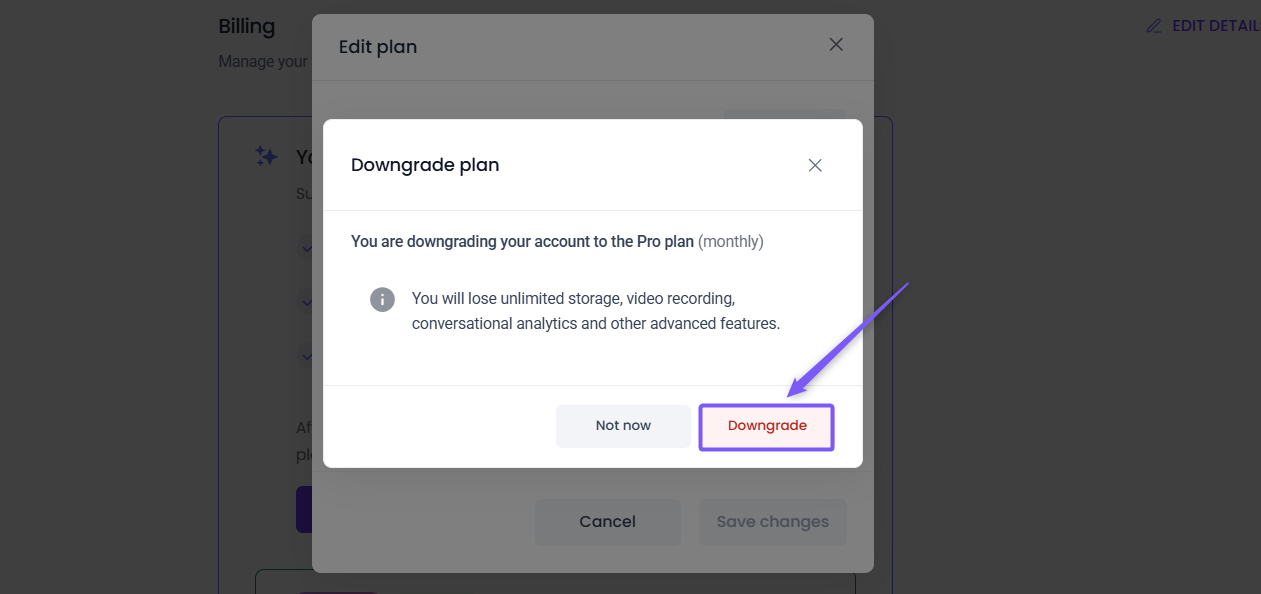
Task: Click the info icon beside the warning
Action: tap(382, 299)
